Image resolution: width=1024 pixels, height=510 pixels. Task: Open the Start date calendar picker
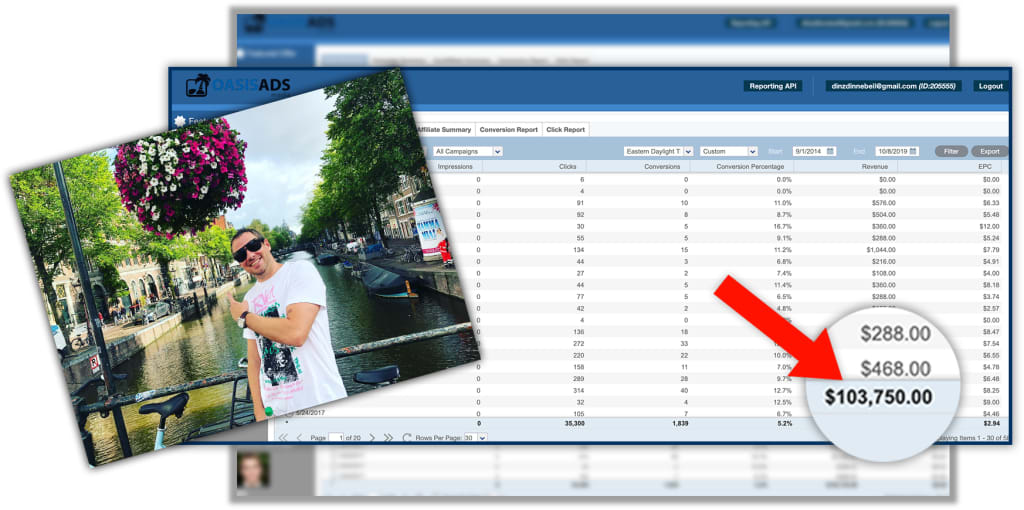click(831, 151)
